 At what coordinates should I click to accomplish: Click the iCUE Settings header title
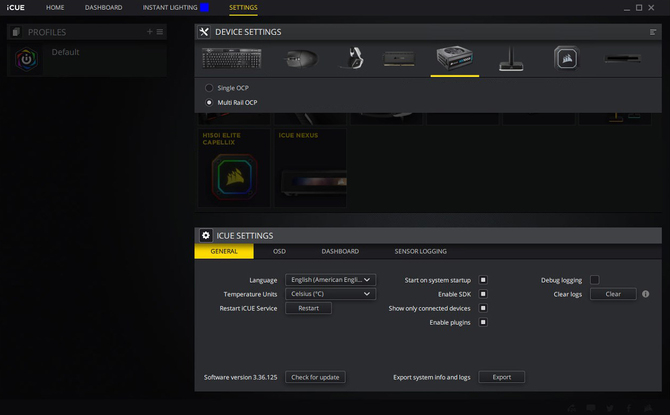(x=245, y=236)
